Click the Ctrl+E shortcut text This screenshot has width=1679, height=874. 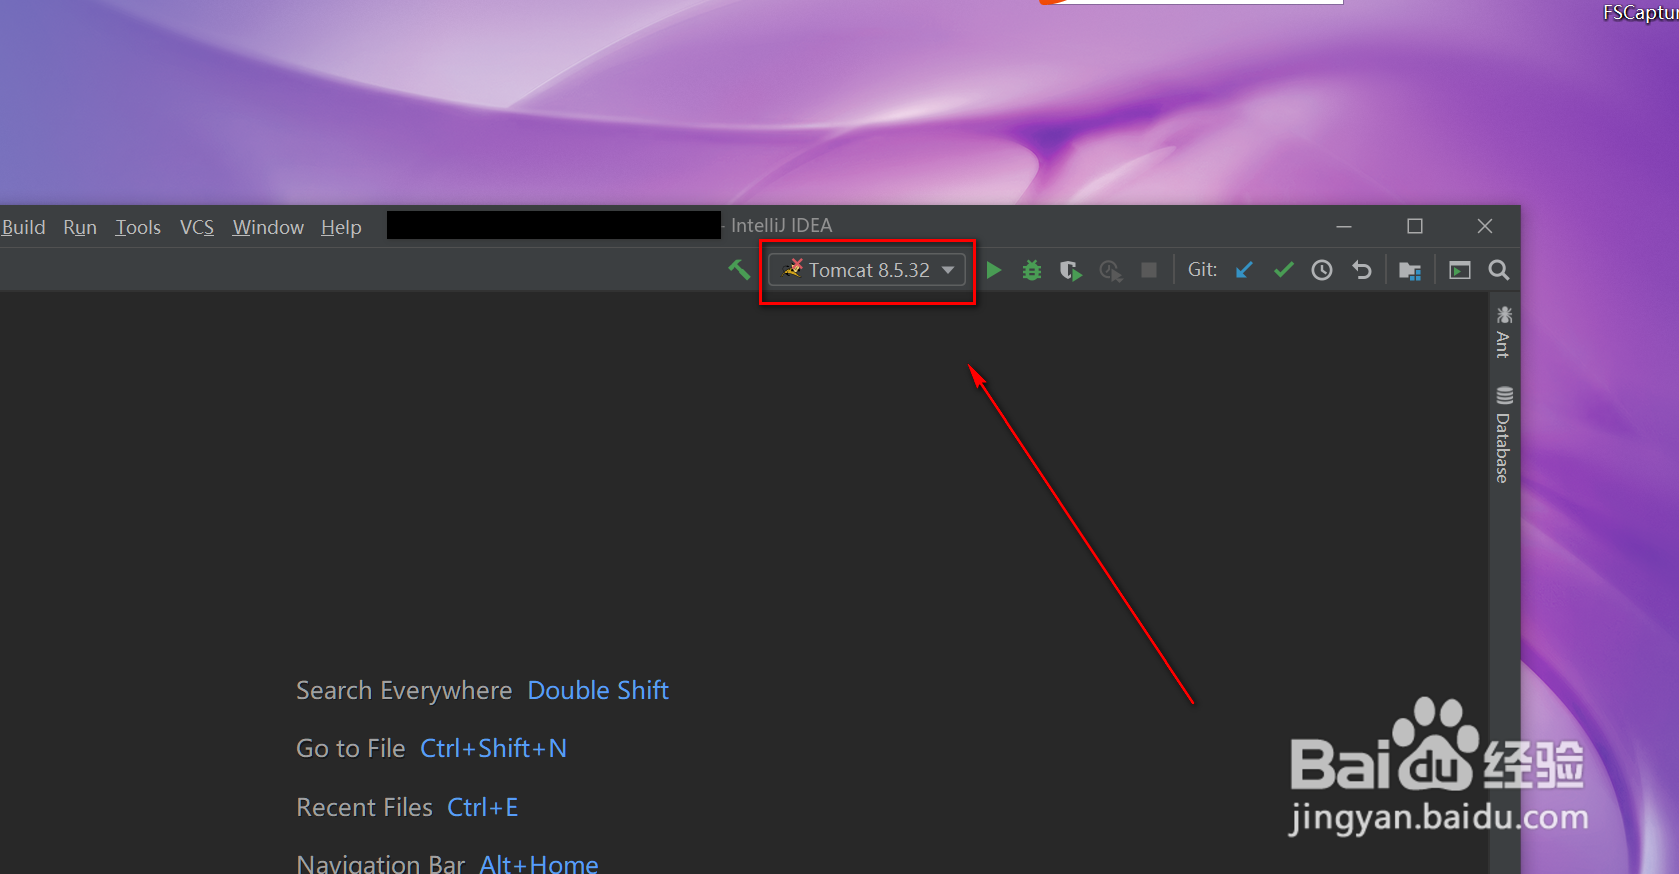tap(482, 807)
